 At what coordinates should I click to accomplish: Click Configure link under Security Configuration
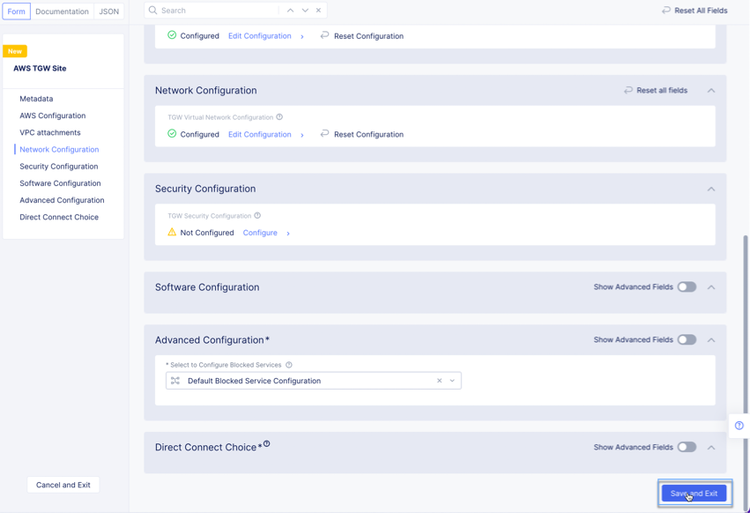pos(260,233)
